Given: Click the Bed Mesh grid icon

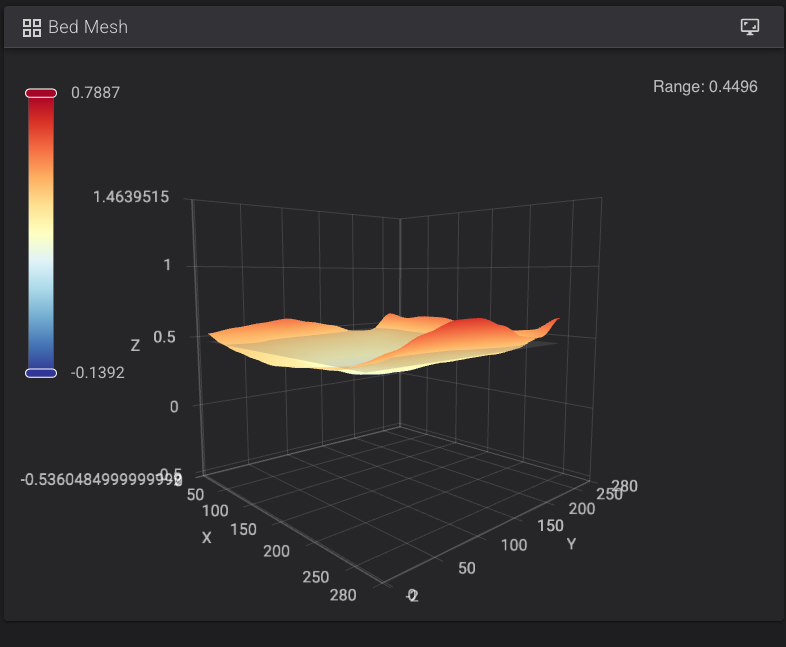Looking at the screenshot, I should [x=32, y=28].
